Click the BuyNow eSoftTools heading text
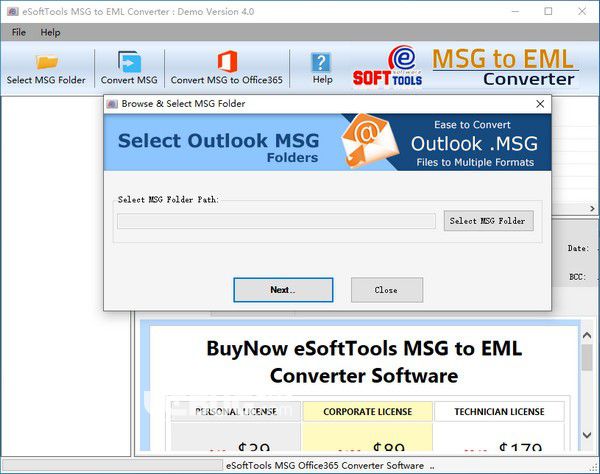Viewport: 600px width, 474px height. click(364, 362)
